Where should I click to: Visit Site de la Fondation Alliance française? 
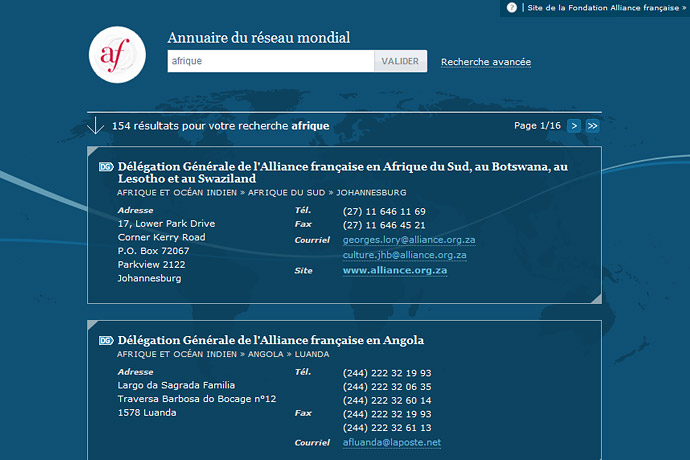(606, 7)
